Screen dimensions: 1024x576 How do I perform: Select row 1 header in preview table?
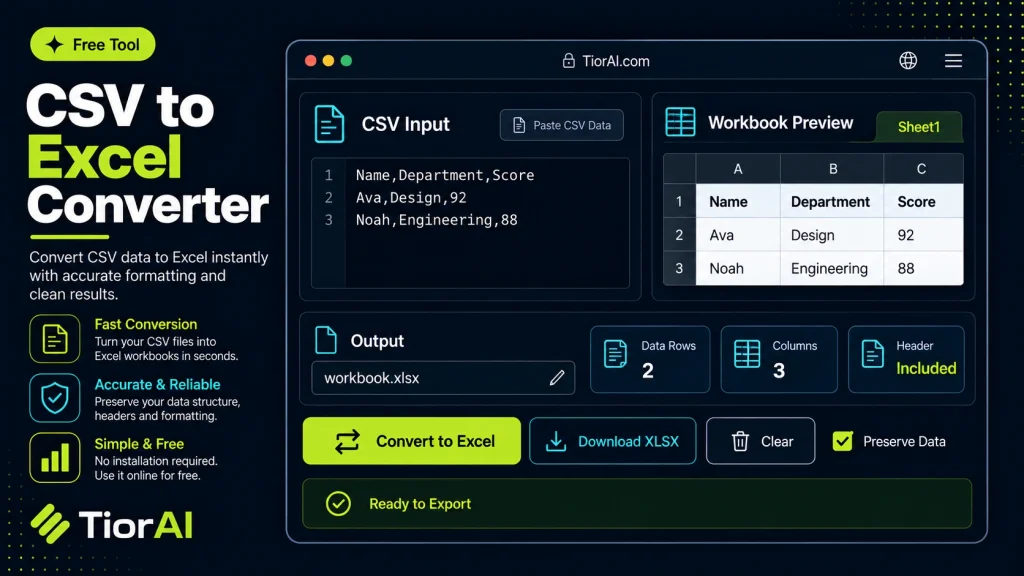tap(679, 201)
